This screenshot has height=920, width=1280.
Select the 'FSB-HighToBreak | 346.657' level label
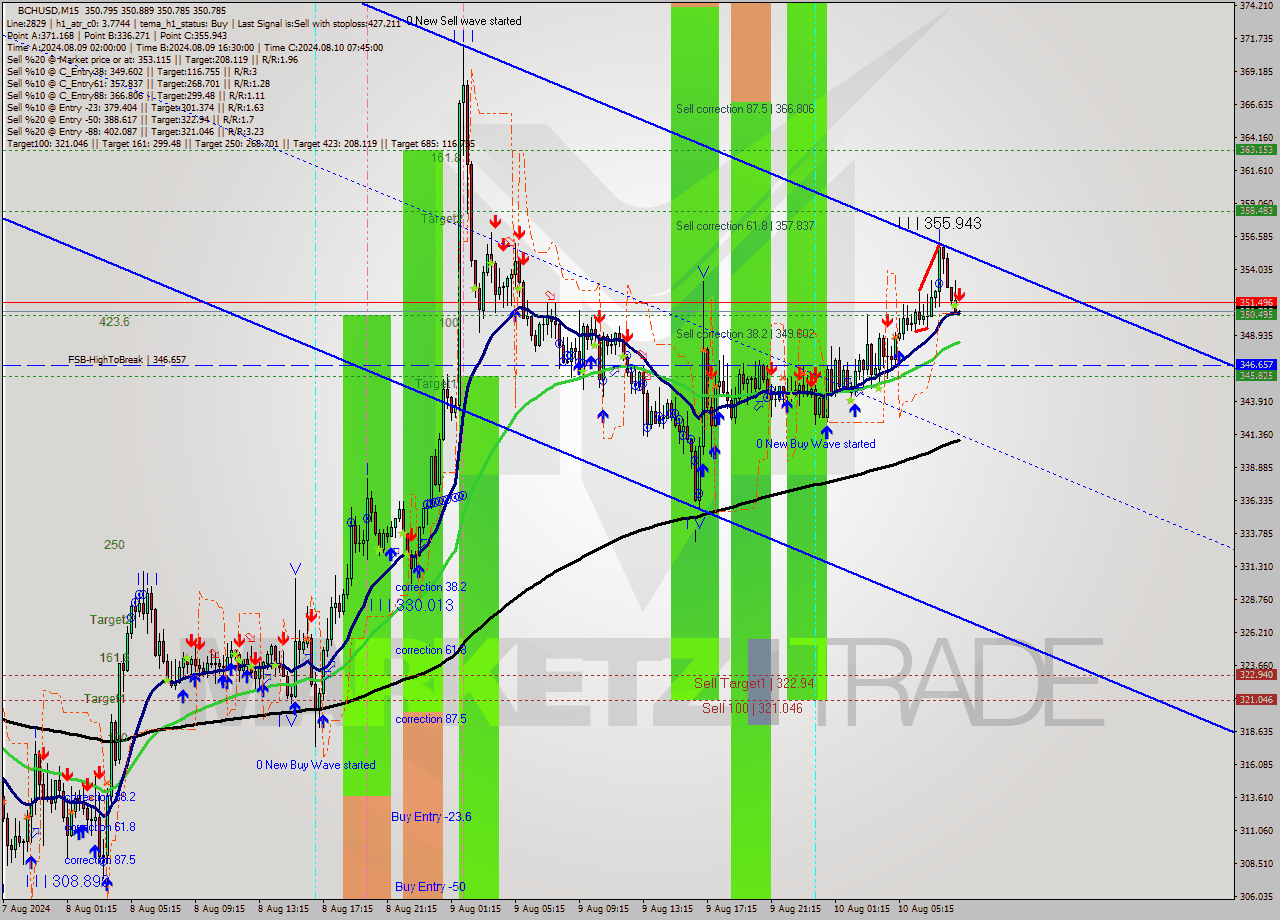(127, 359)
